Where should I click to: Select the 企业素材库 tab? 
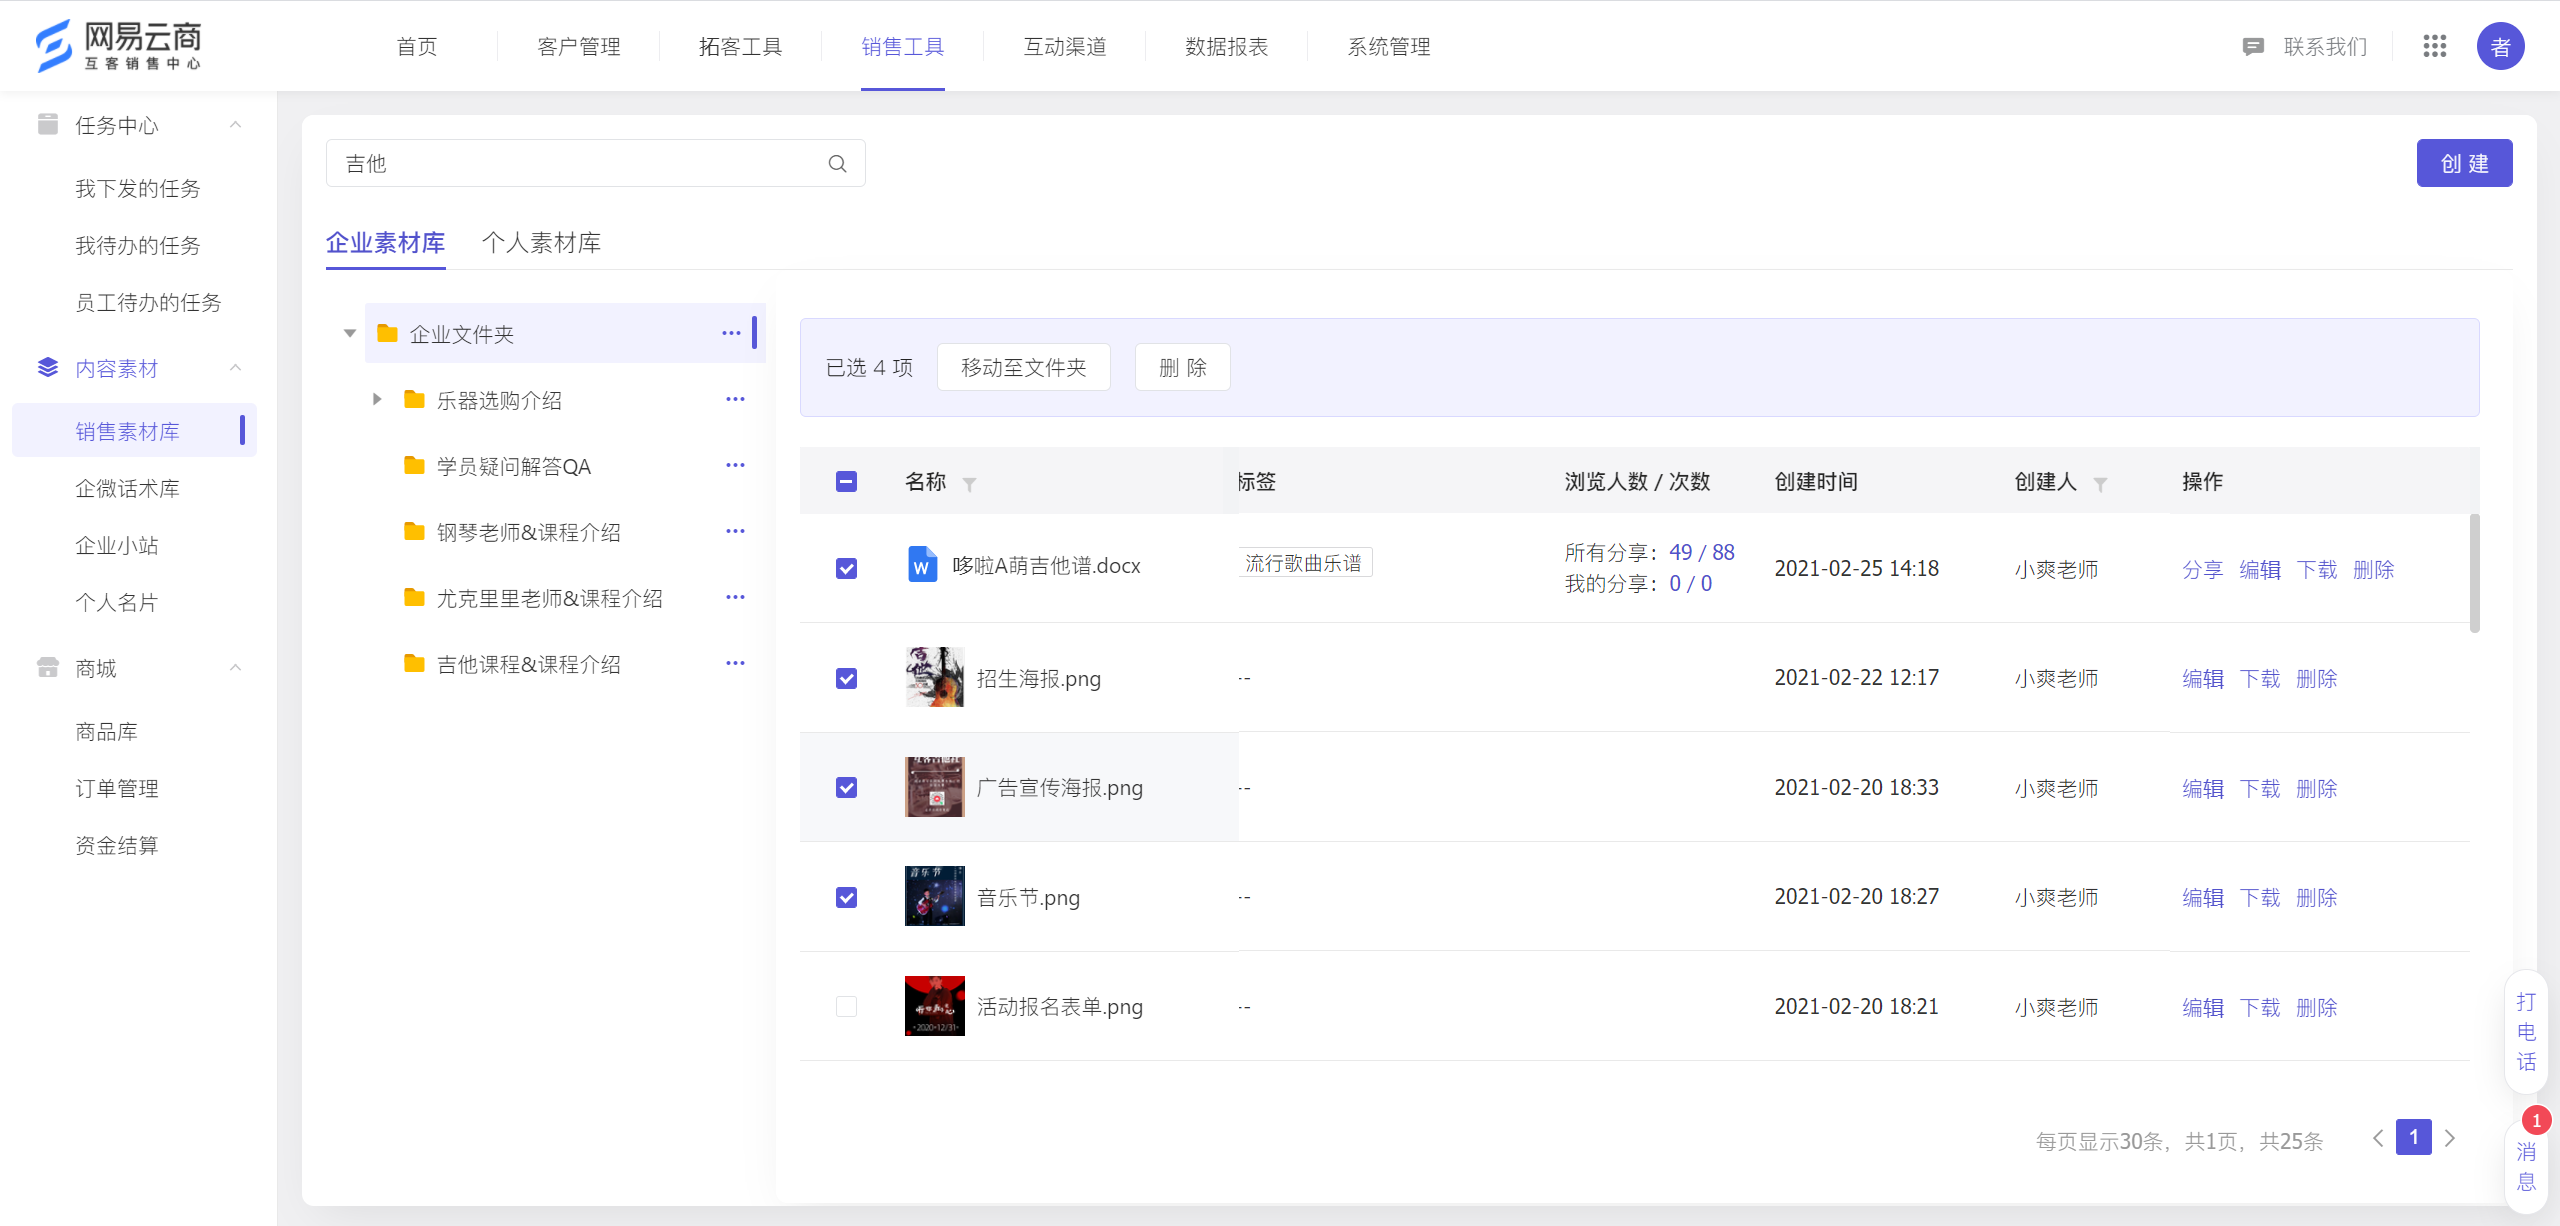(385, 242)
